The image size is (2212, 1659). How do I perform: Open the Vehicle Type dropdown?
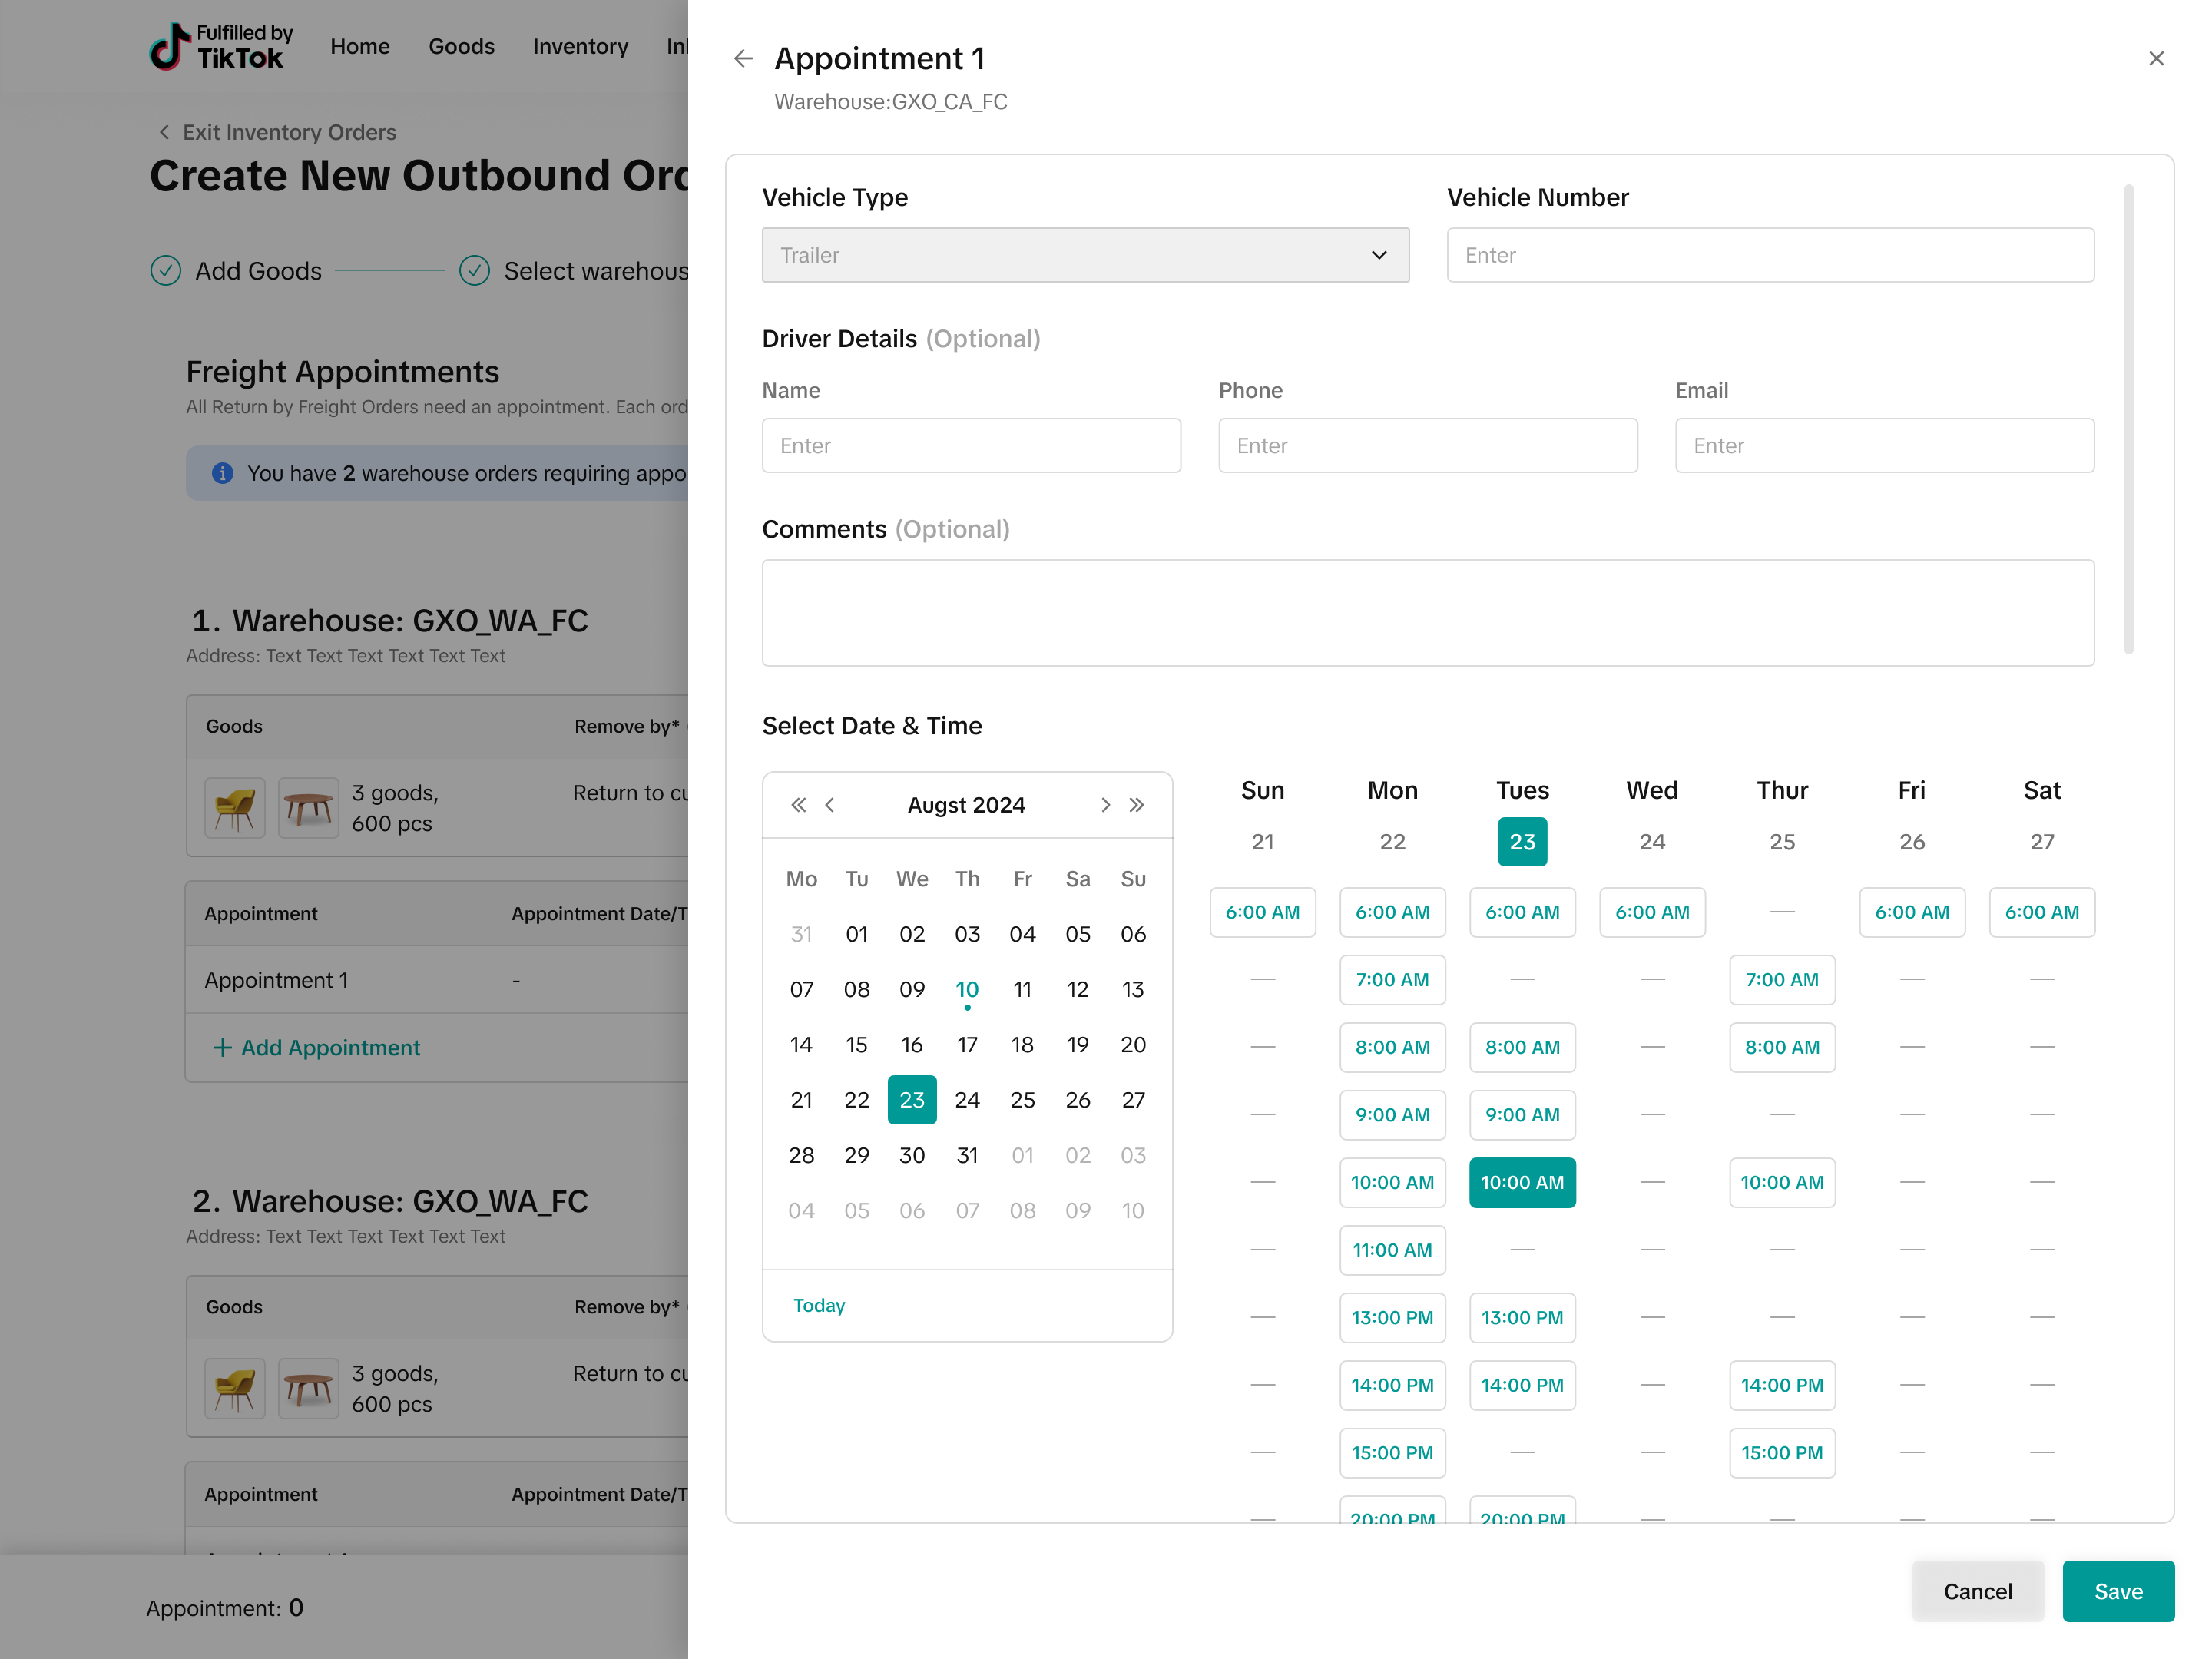[1085, 255]
